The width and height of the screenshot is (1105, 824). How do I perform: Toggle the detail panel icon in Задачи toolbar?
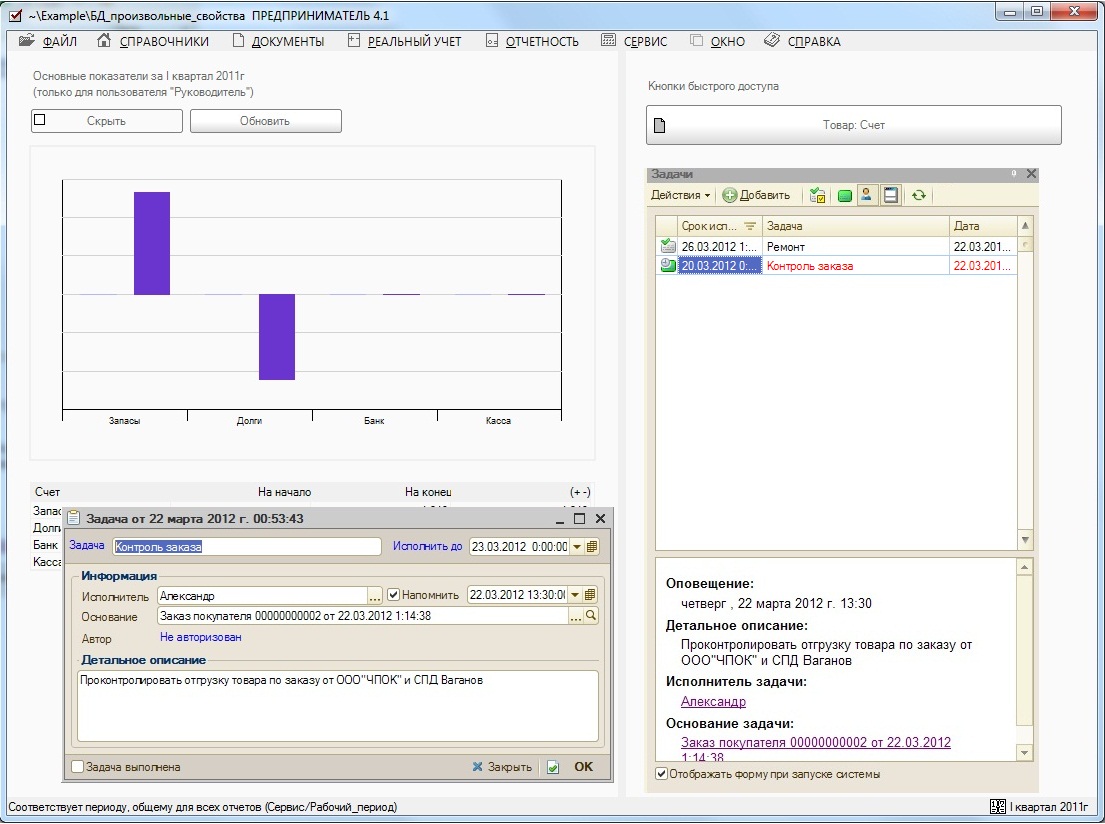pyautogui.click(x=889, y=196)
